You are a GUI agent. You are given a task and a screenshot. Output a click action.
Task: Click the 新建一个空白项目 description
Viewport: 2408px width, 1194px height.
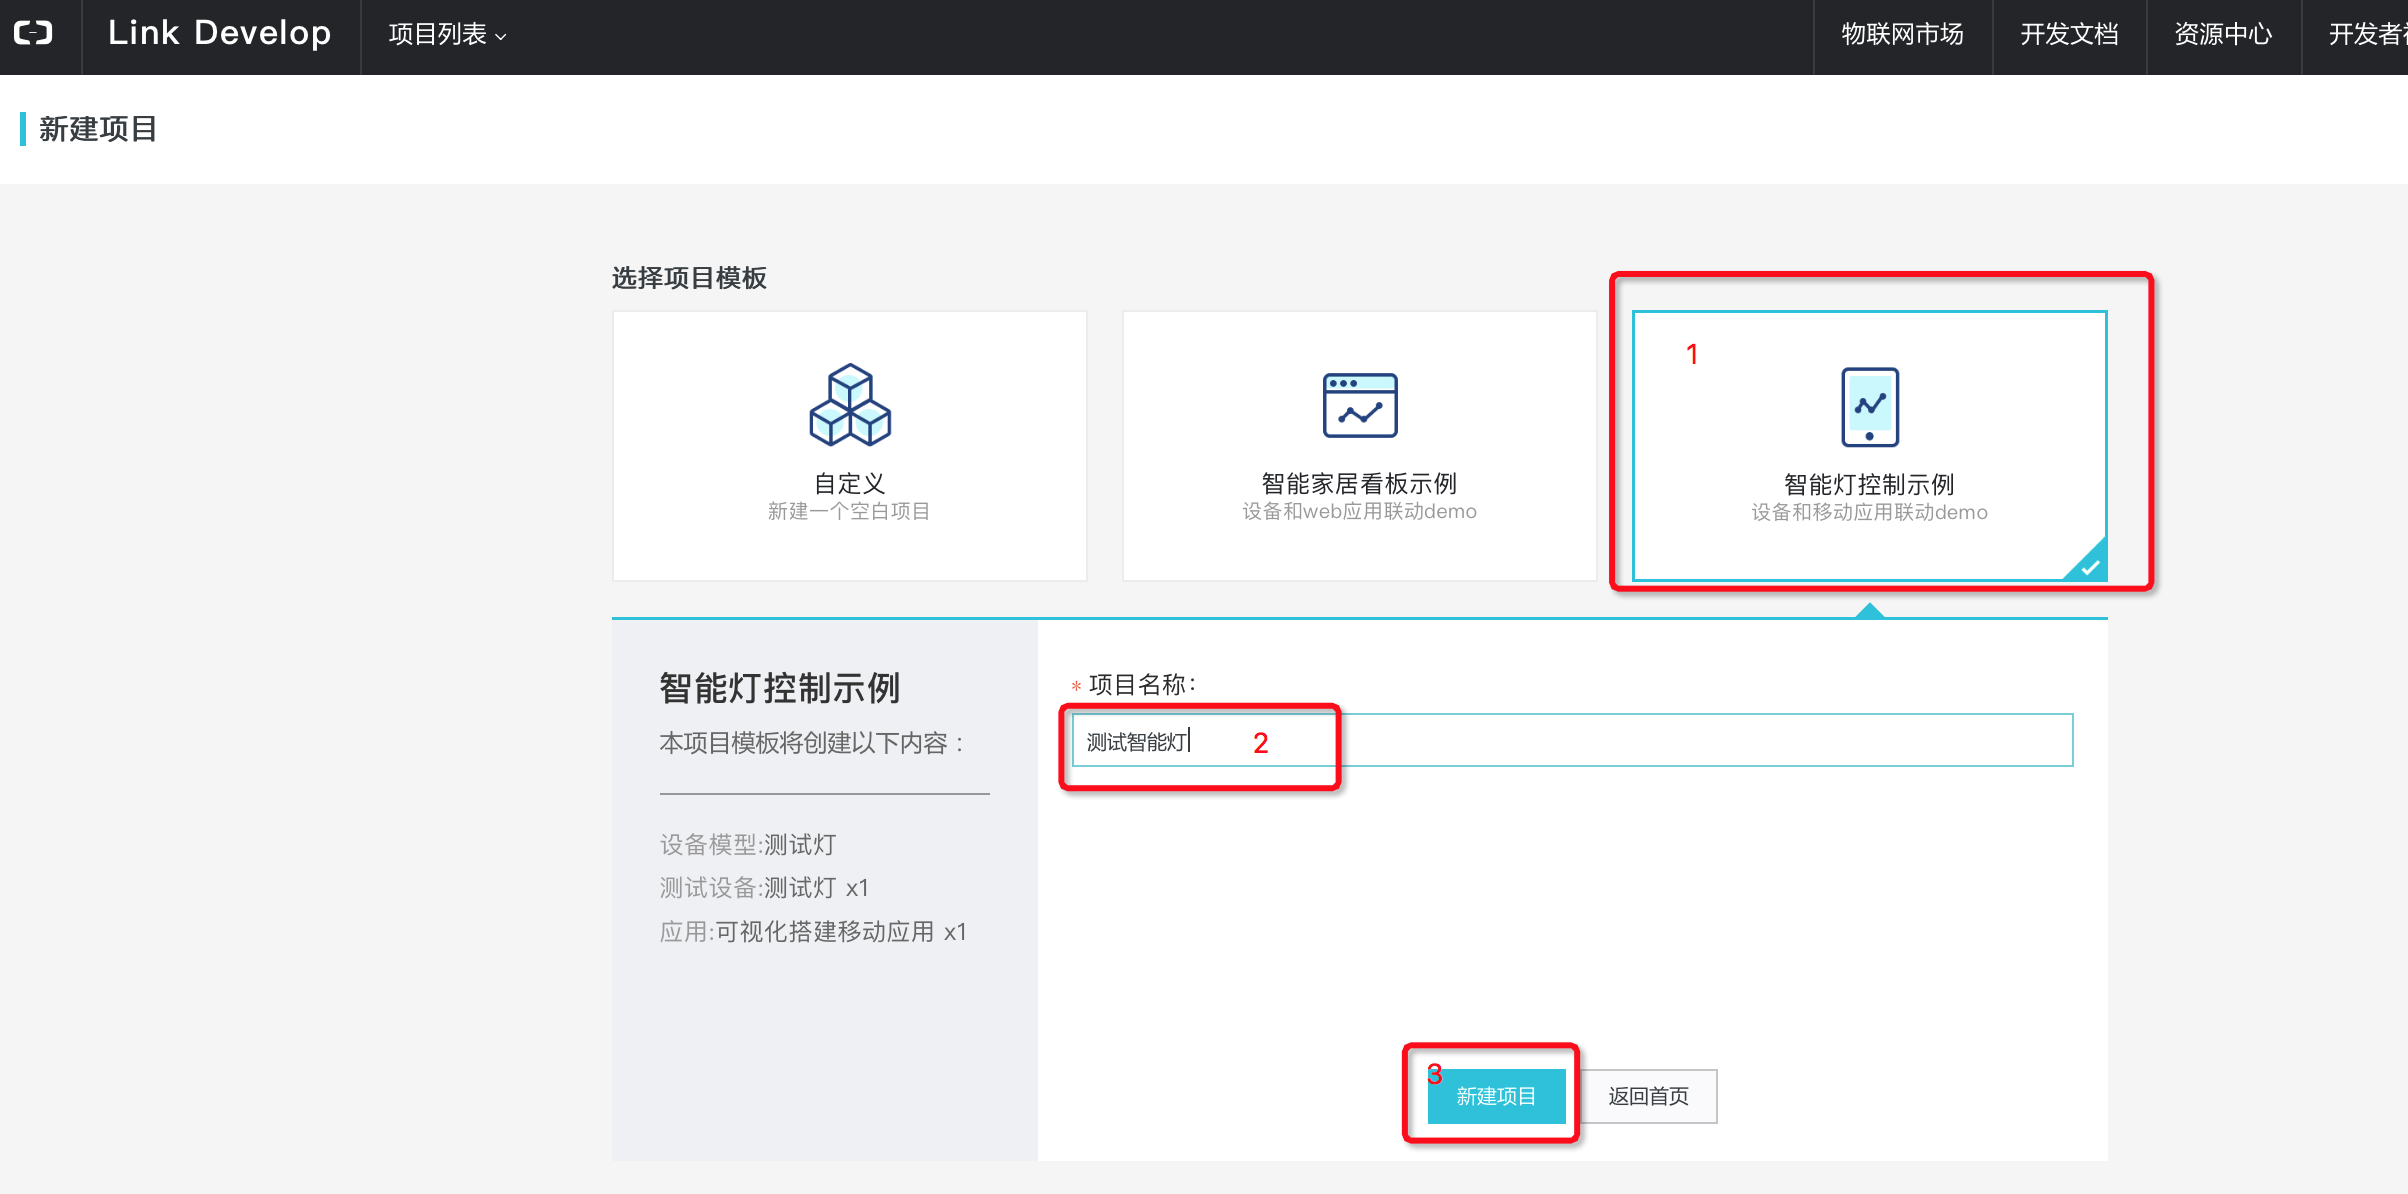(x=849, y=512)
